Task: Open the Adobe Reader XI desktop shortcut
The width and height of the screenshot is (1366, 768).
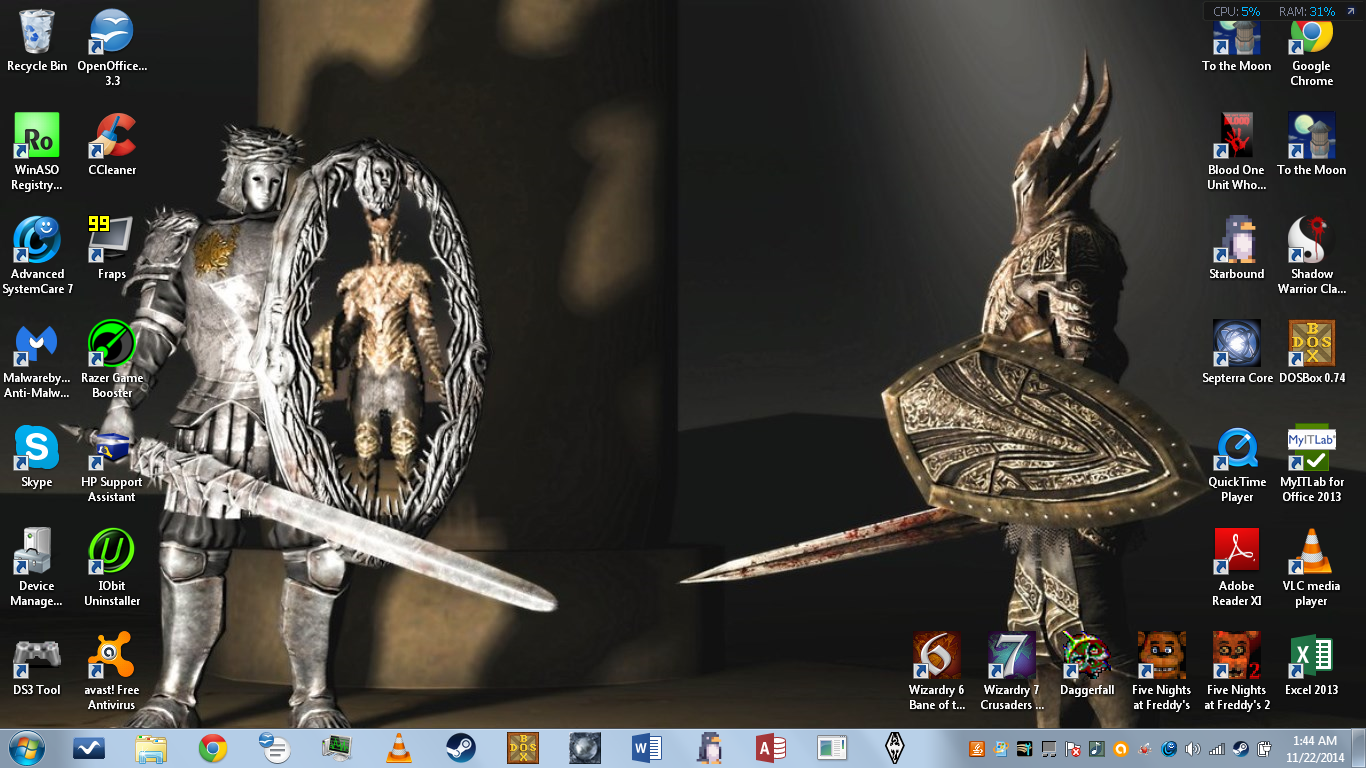Action: pos(1237,567)
